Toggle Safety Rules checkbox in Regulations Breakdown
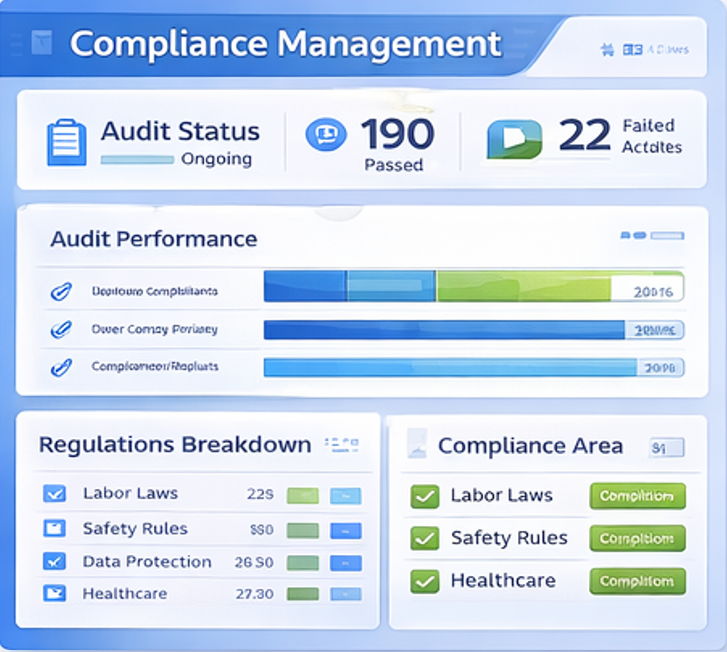 (x=54, y=528)
